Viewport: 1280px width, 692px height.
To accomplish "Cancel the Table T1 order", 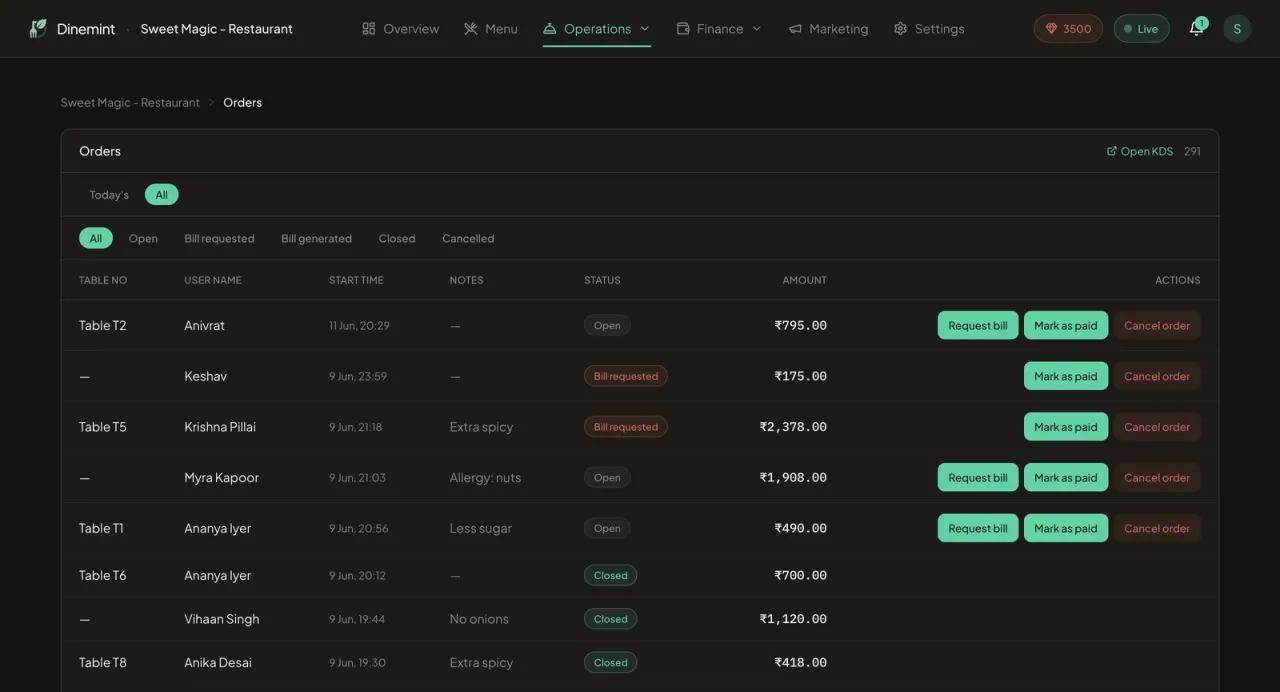I will 1157,528.
